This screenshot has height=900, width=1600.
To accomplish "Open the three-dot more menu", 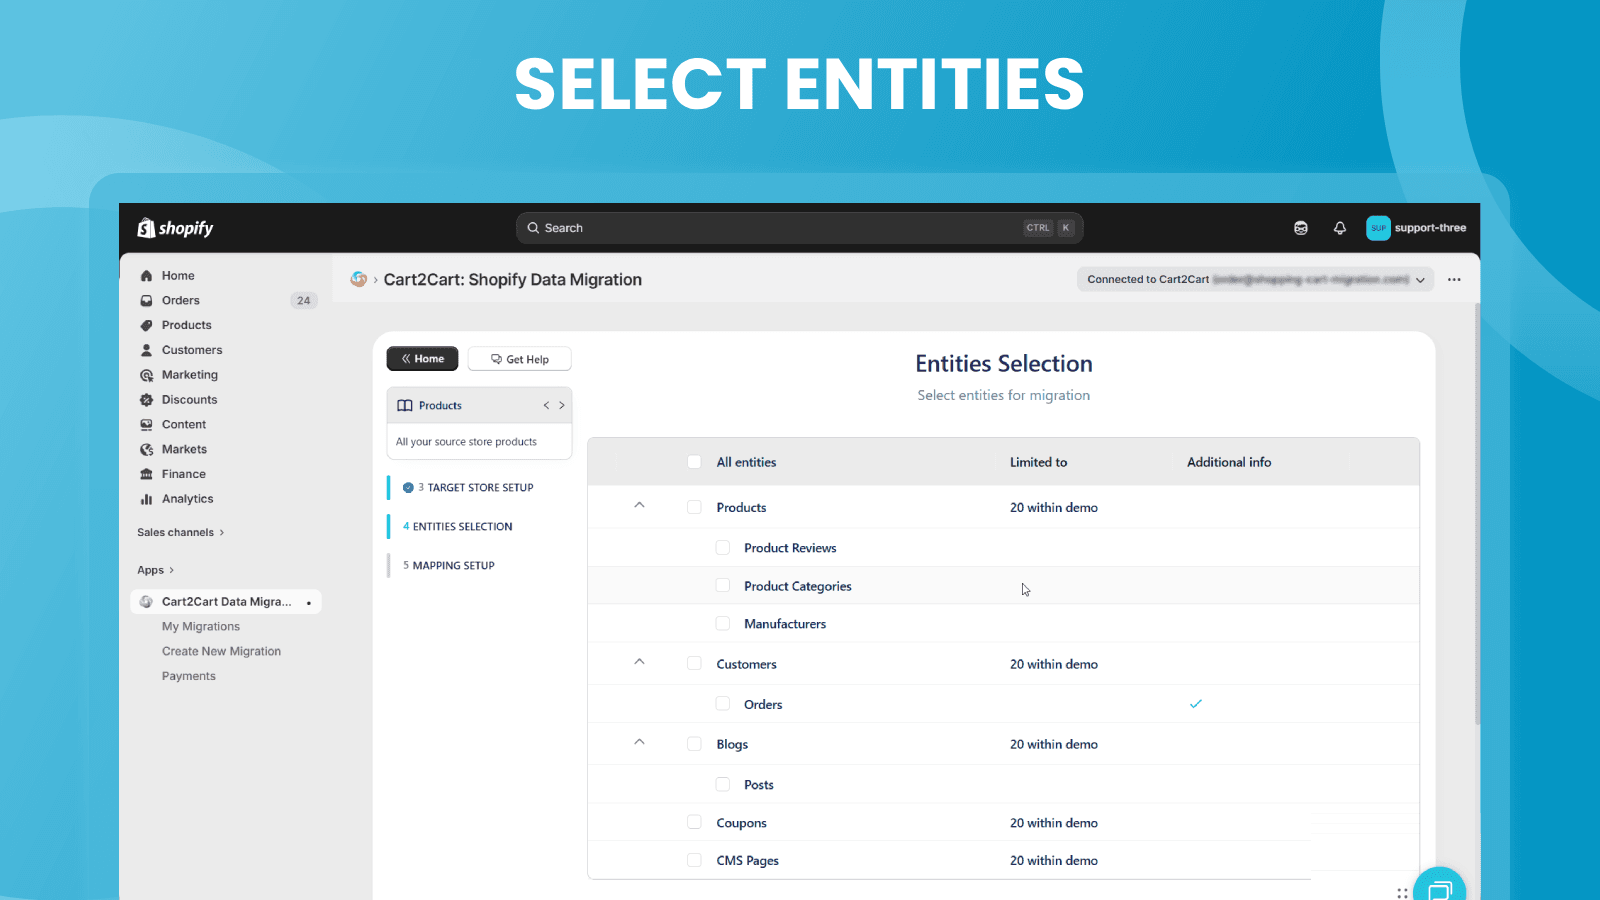I will [x=1454, y=280].
